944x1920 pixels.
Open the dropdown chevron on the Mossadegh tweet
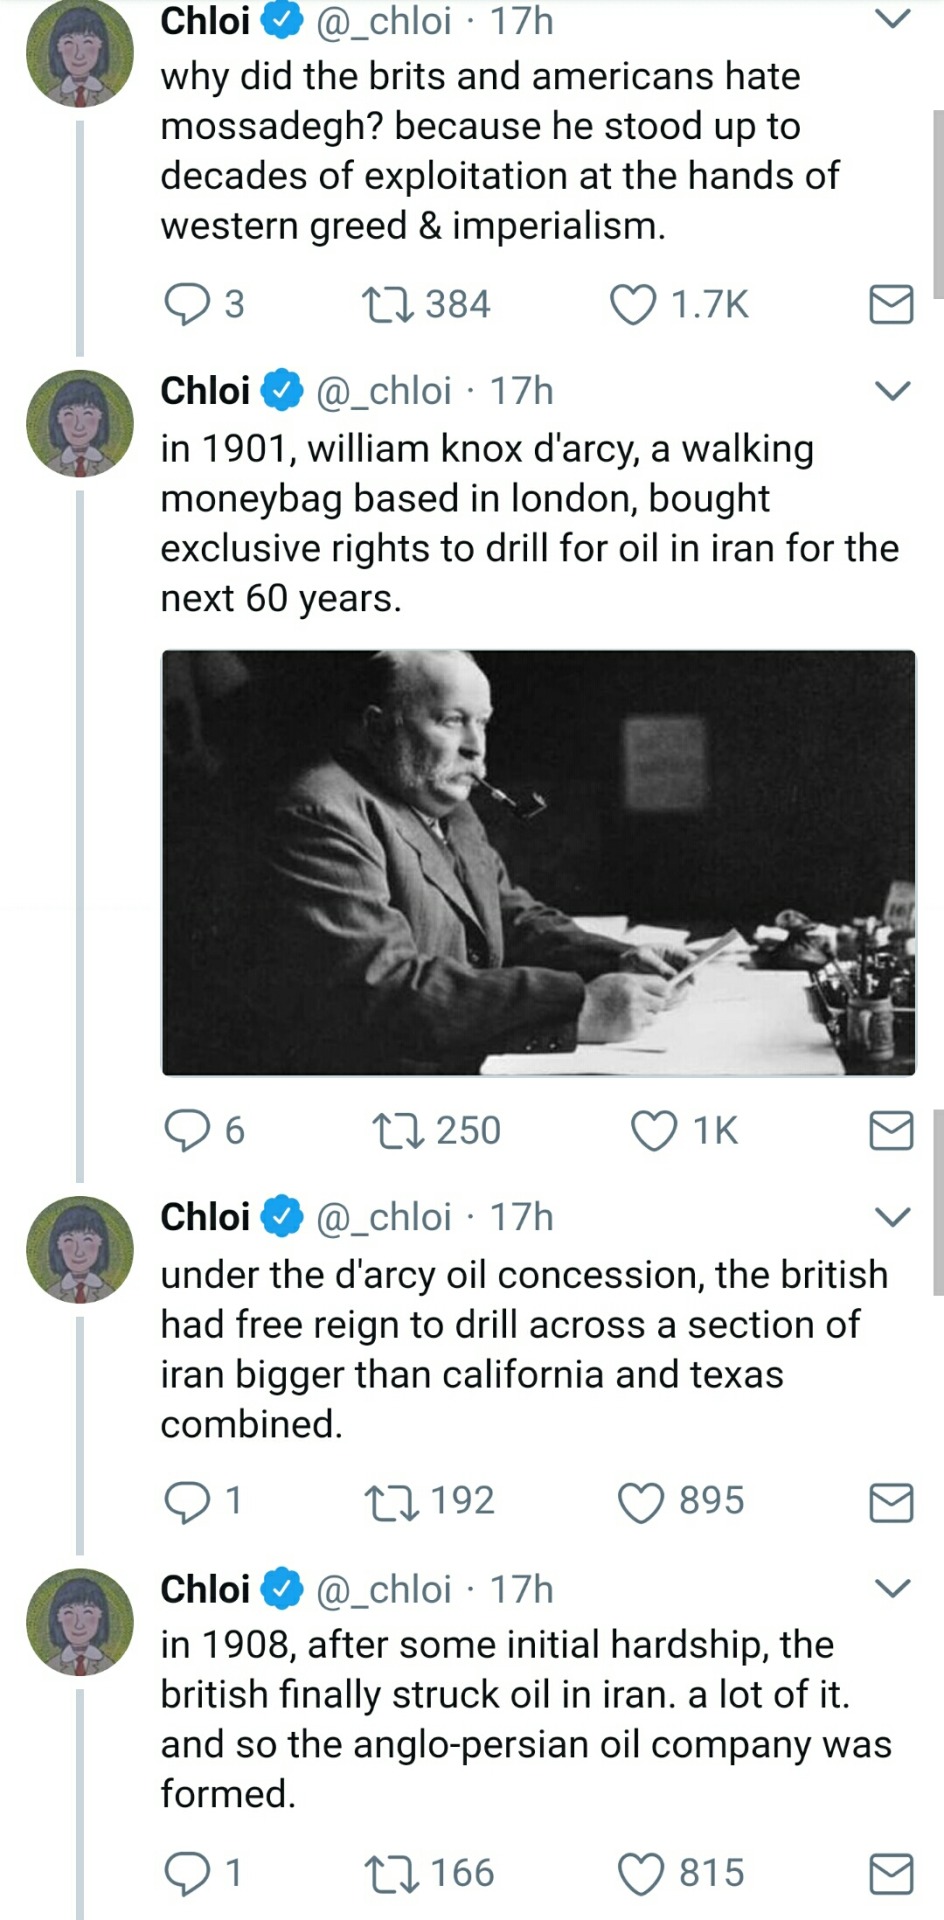[892, 19]
